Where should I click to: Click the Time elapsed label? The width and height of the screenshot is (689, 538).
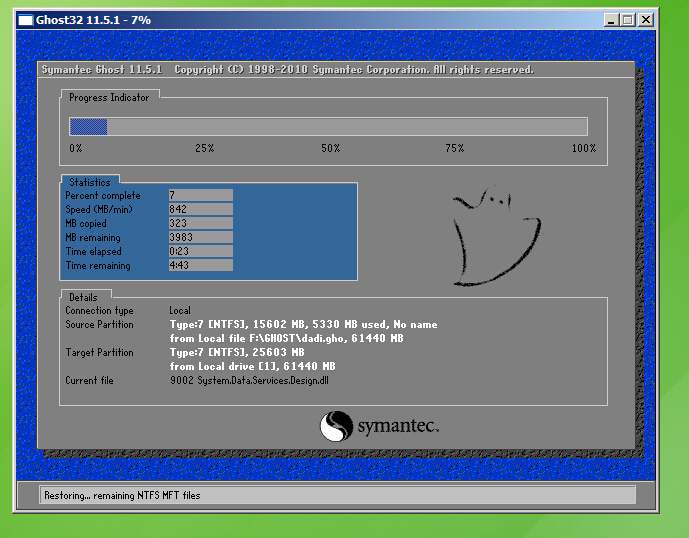pyautogui.click(x=94, y=251)
